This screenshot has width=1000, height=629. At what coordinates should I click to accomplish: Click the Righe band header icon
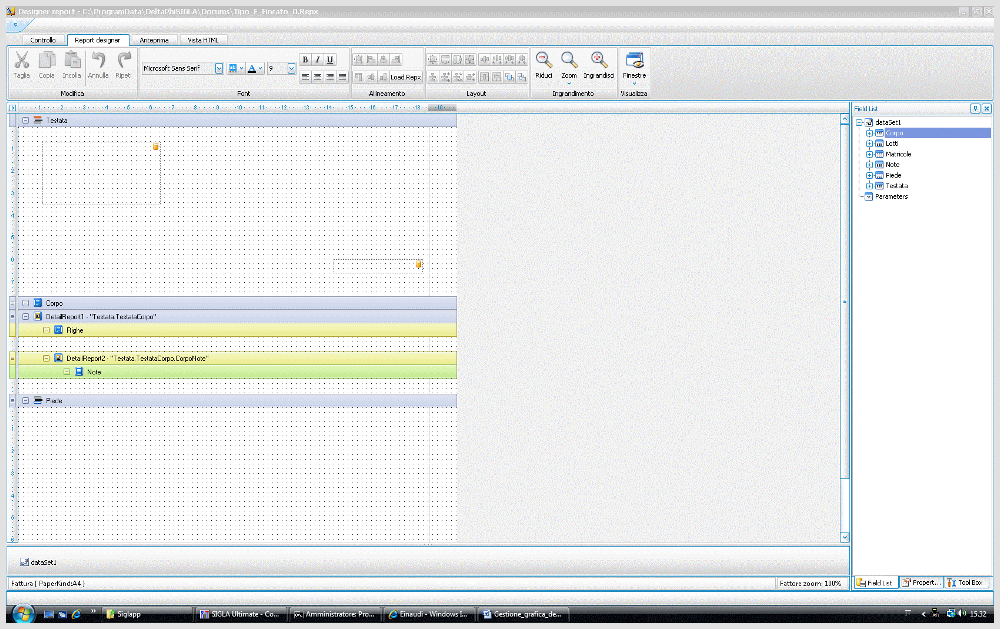click(x=59, y=330)
